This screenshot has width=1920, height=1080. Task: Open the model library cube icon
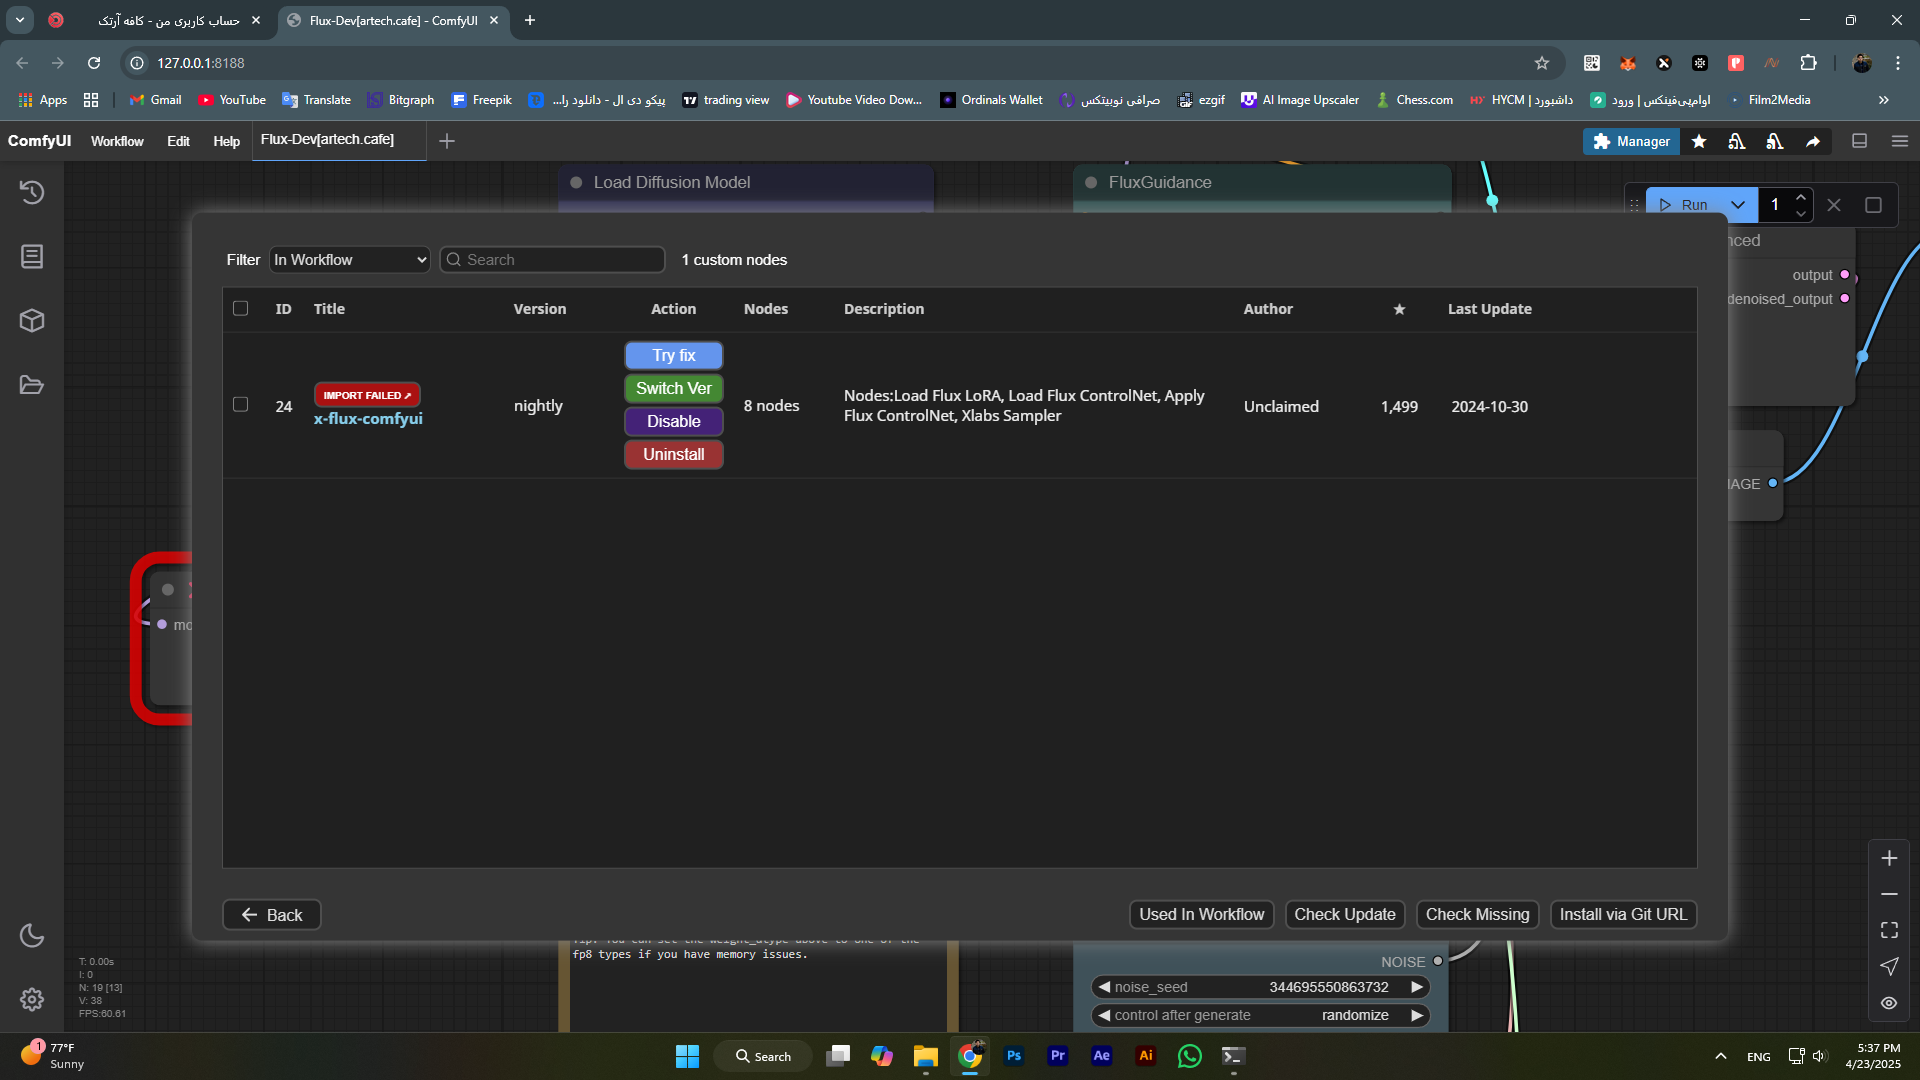32,321
